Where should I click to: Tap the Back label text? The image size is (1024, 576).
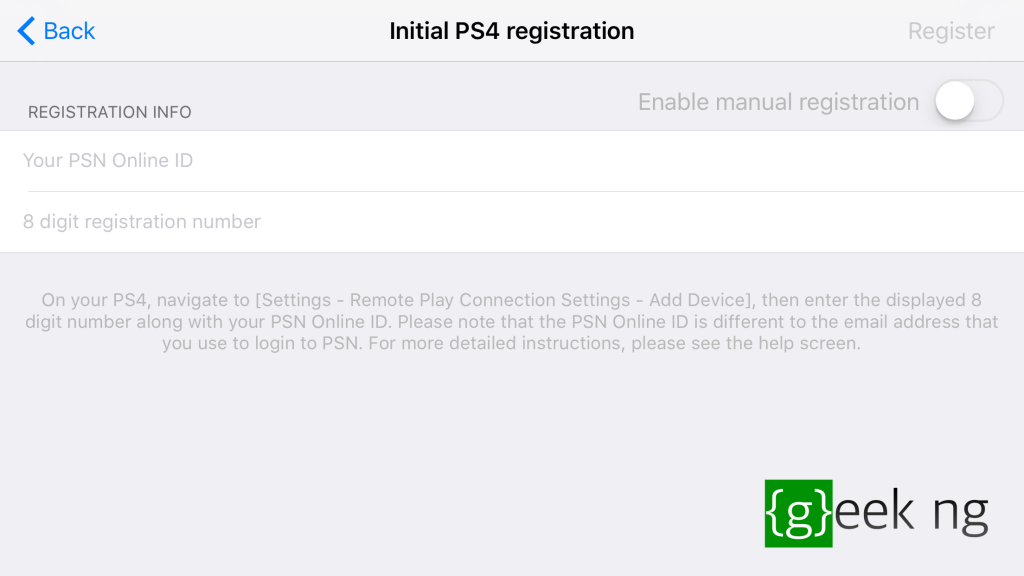click(x=69, y=31)
